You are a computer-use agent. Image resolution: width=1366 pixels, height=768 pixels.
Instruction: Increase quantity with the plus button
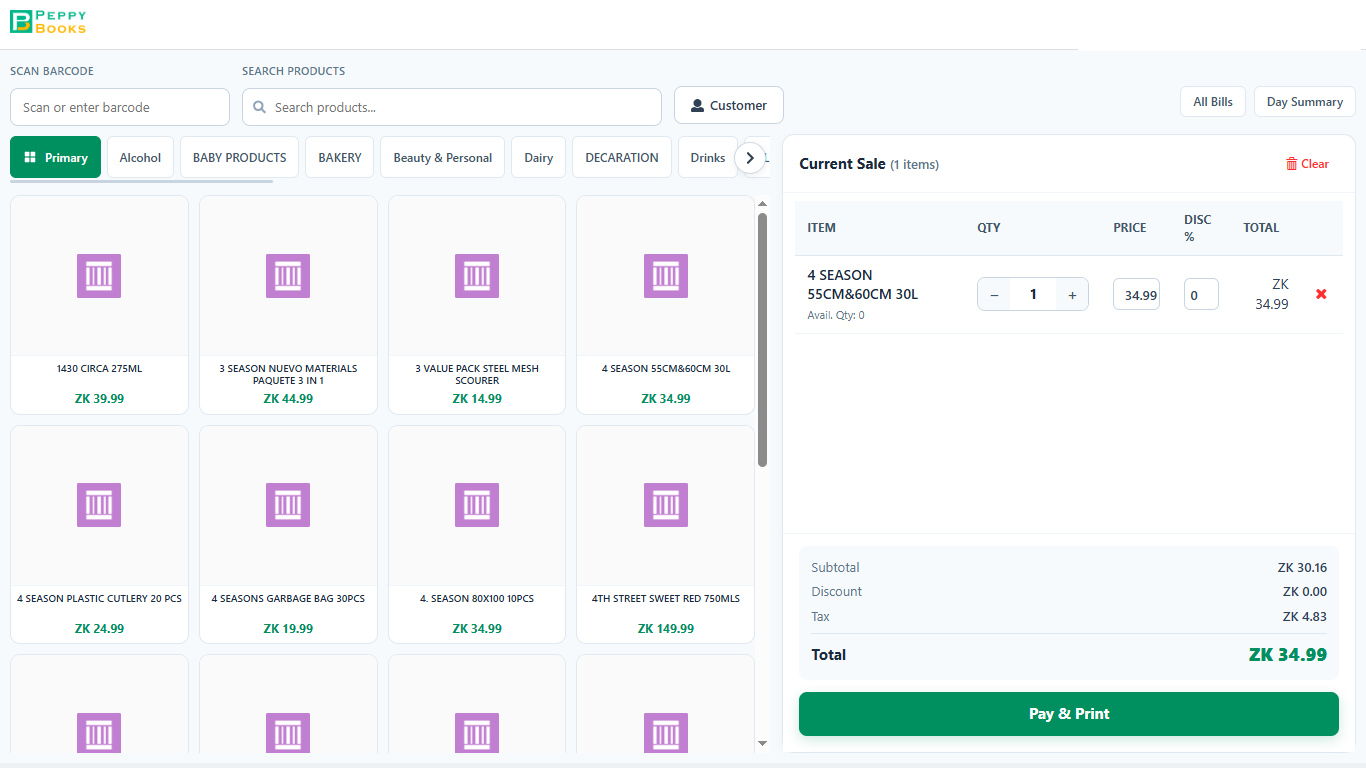1072,294
